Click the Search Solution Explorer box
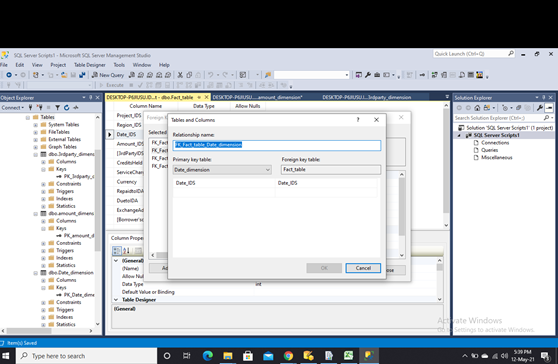This screenshot has height=364, width=558. (504, 118)
